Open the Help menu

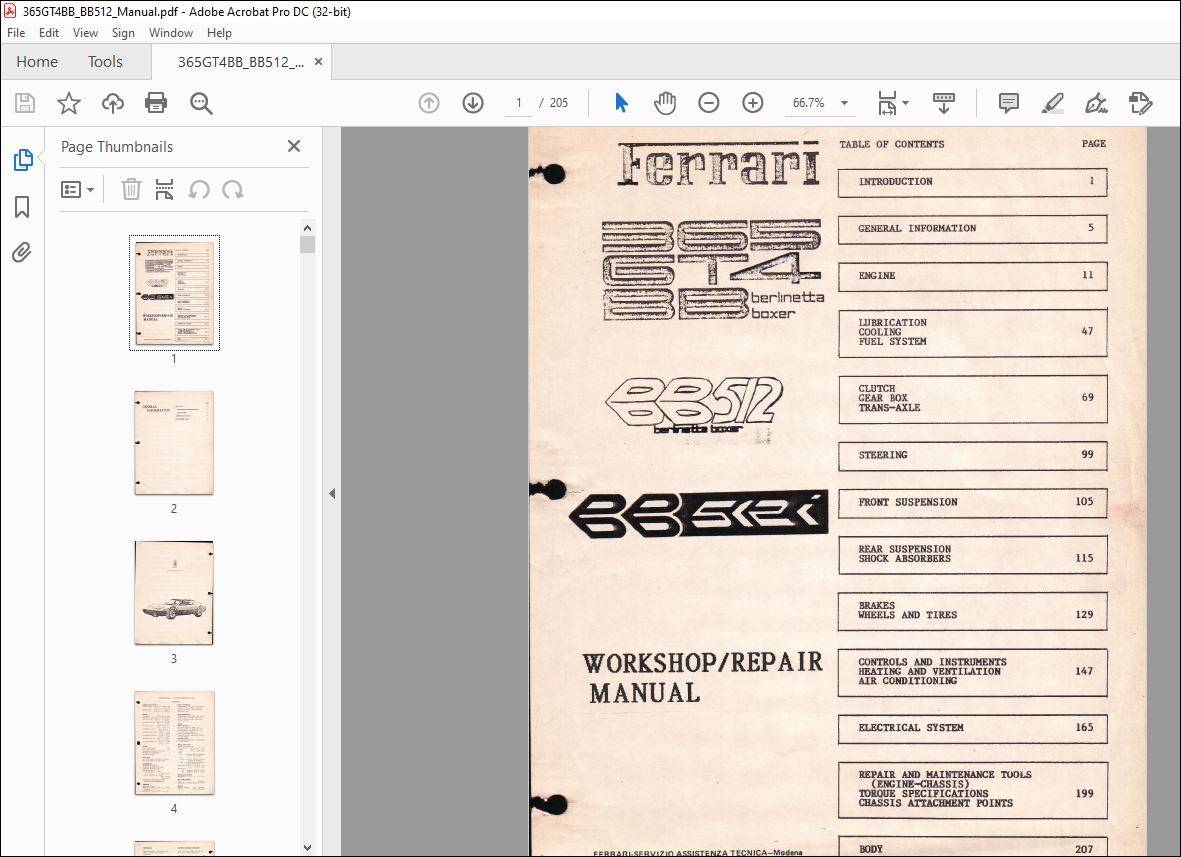click(219, 32)
